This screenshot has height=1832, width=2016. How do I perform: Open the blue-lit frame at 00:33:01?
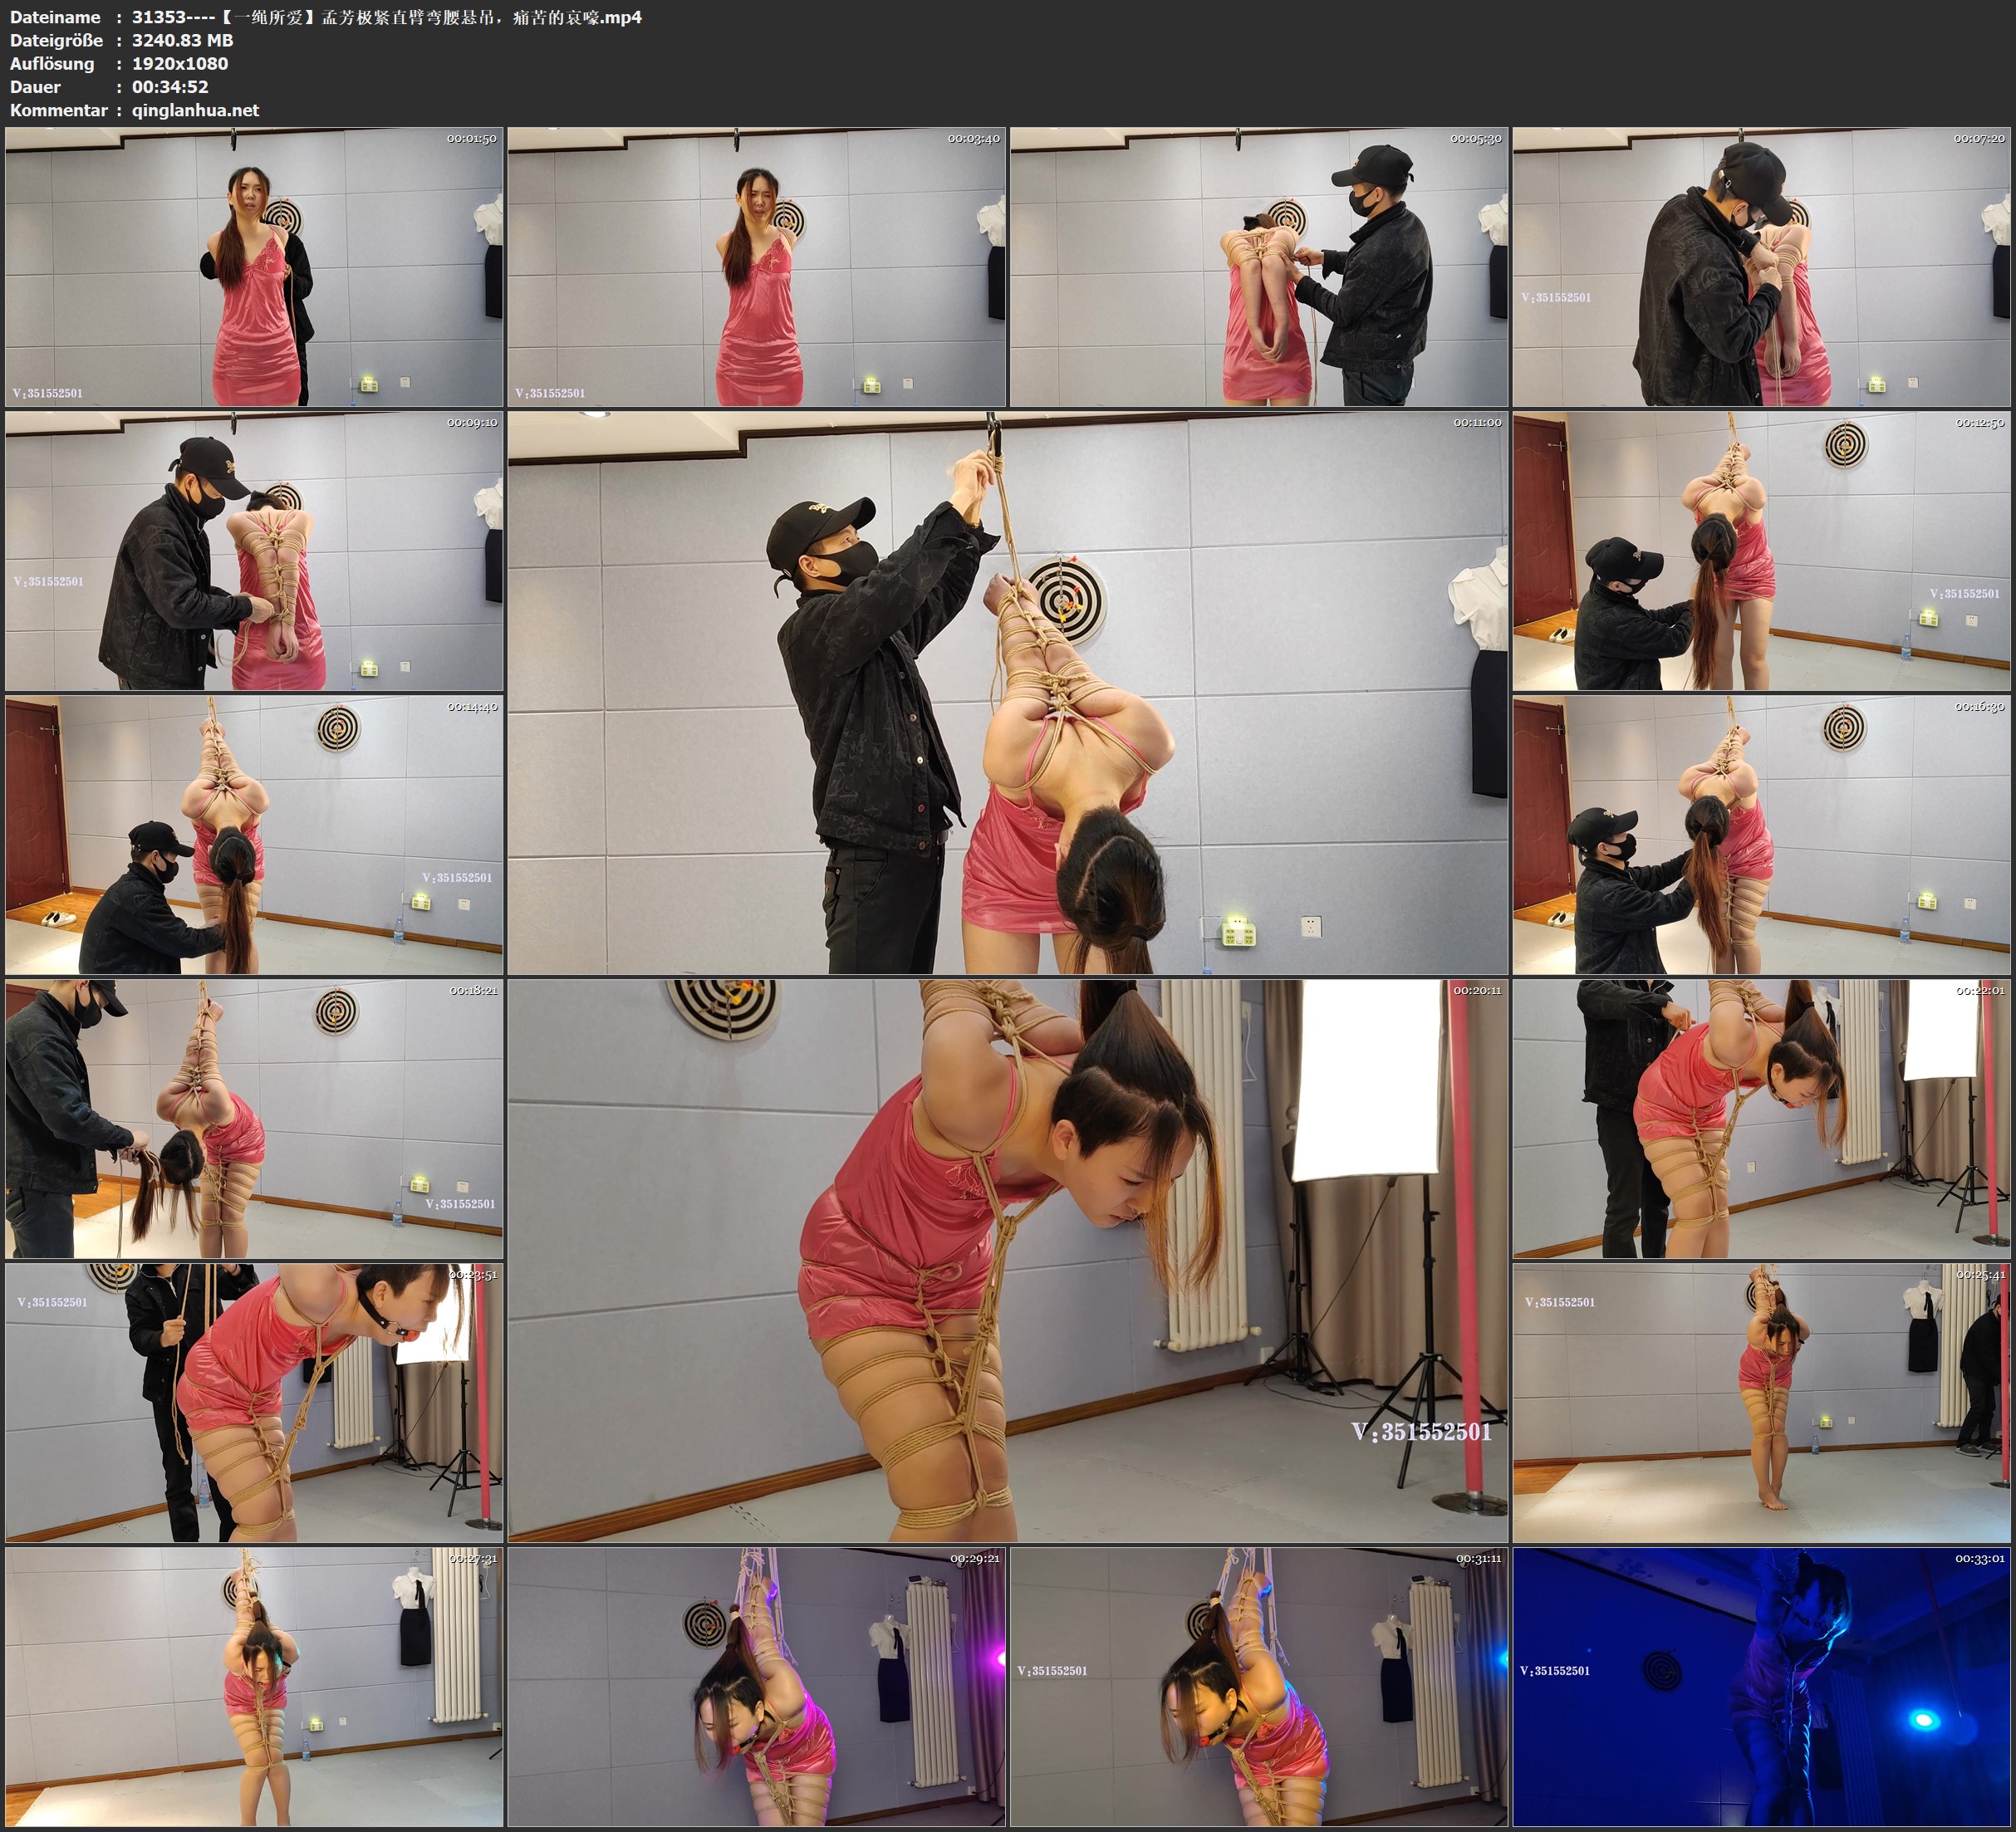point(1762,1687)
